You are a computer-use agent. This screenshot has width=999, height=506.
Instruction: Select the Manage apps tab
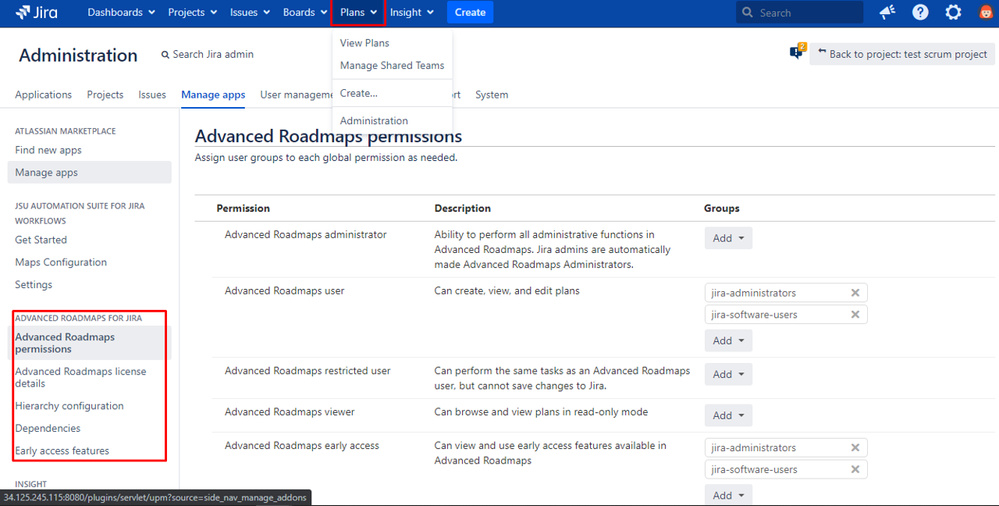213,95
